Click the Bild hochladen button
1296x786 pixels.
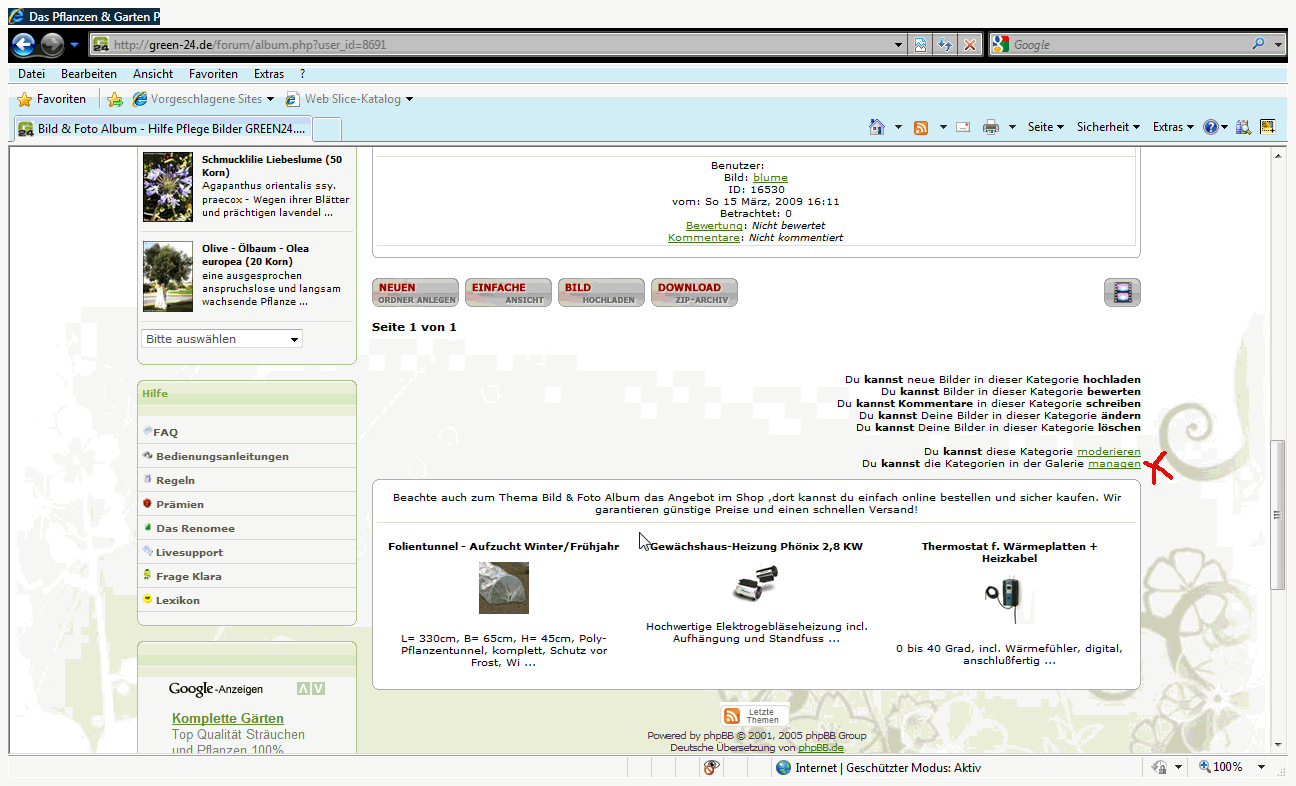point(601,293)
